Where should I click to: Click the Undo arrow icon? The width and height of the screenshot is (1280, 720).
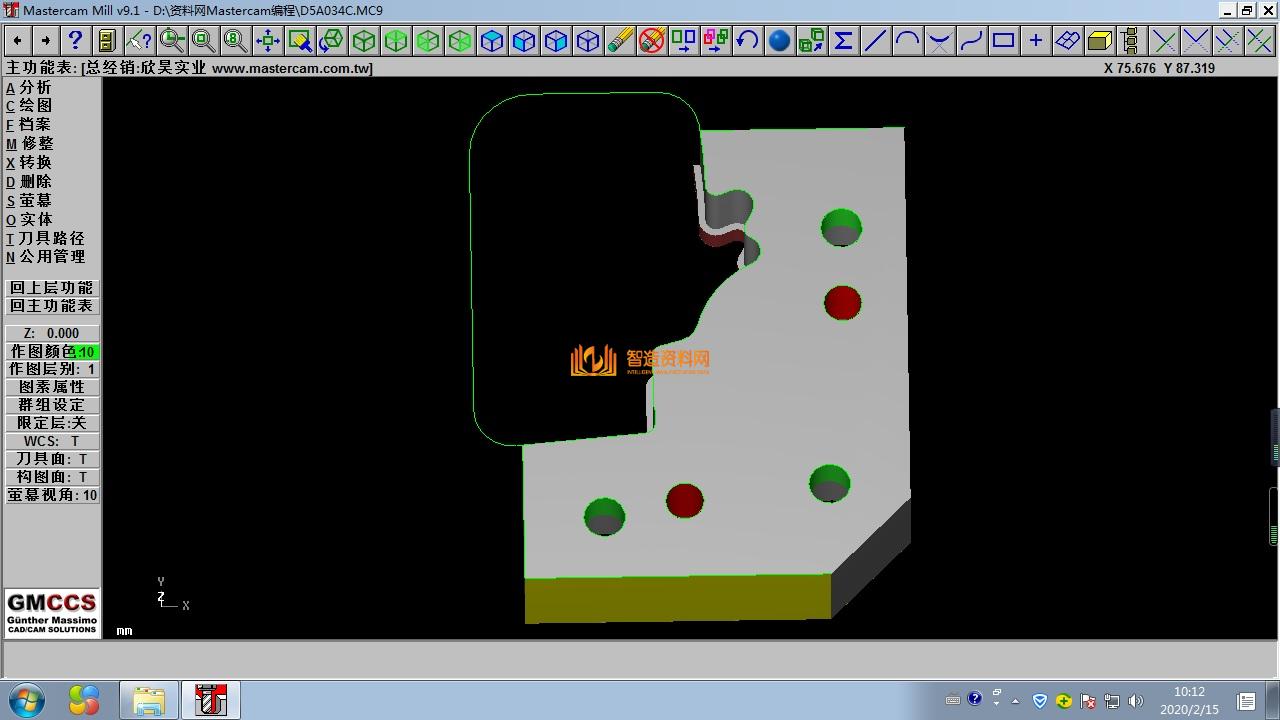(x=747, y=40)
